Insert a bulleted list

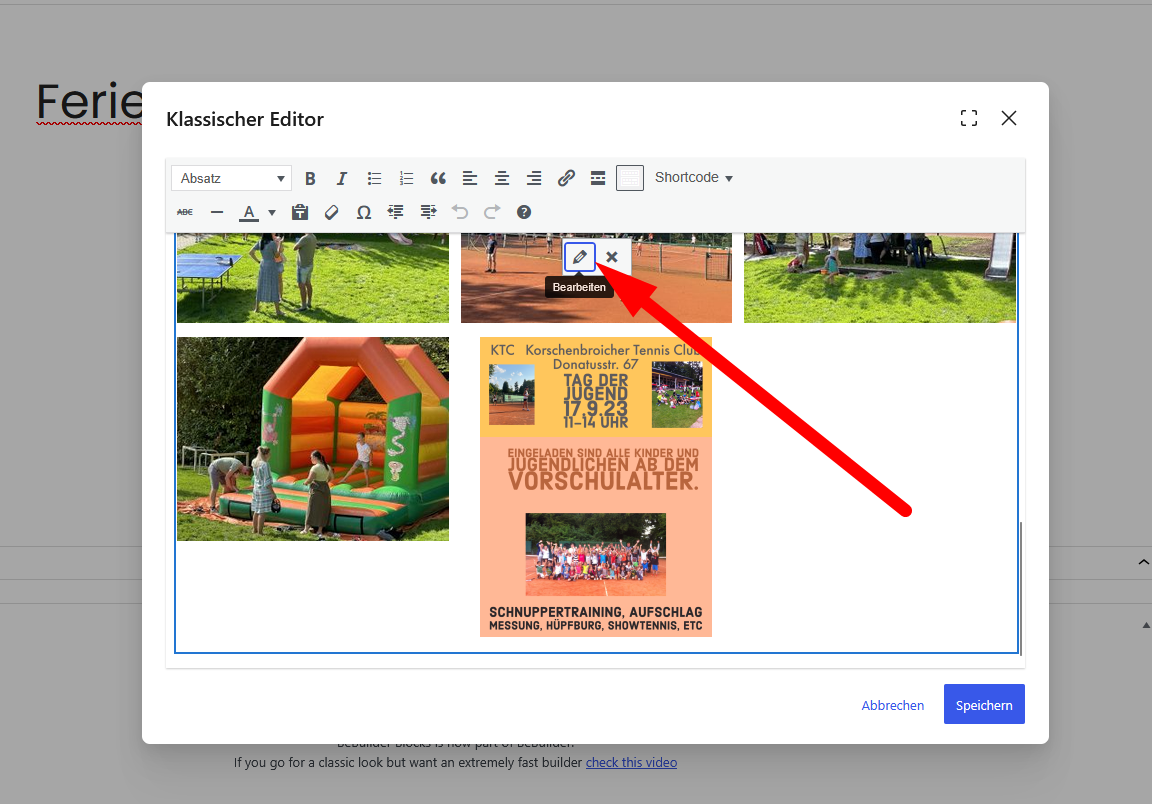pos(374,179)
